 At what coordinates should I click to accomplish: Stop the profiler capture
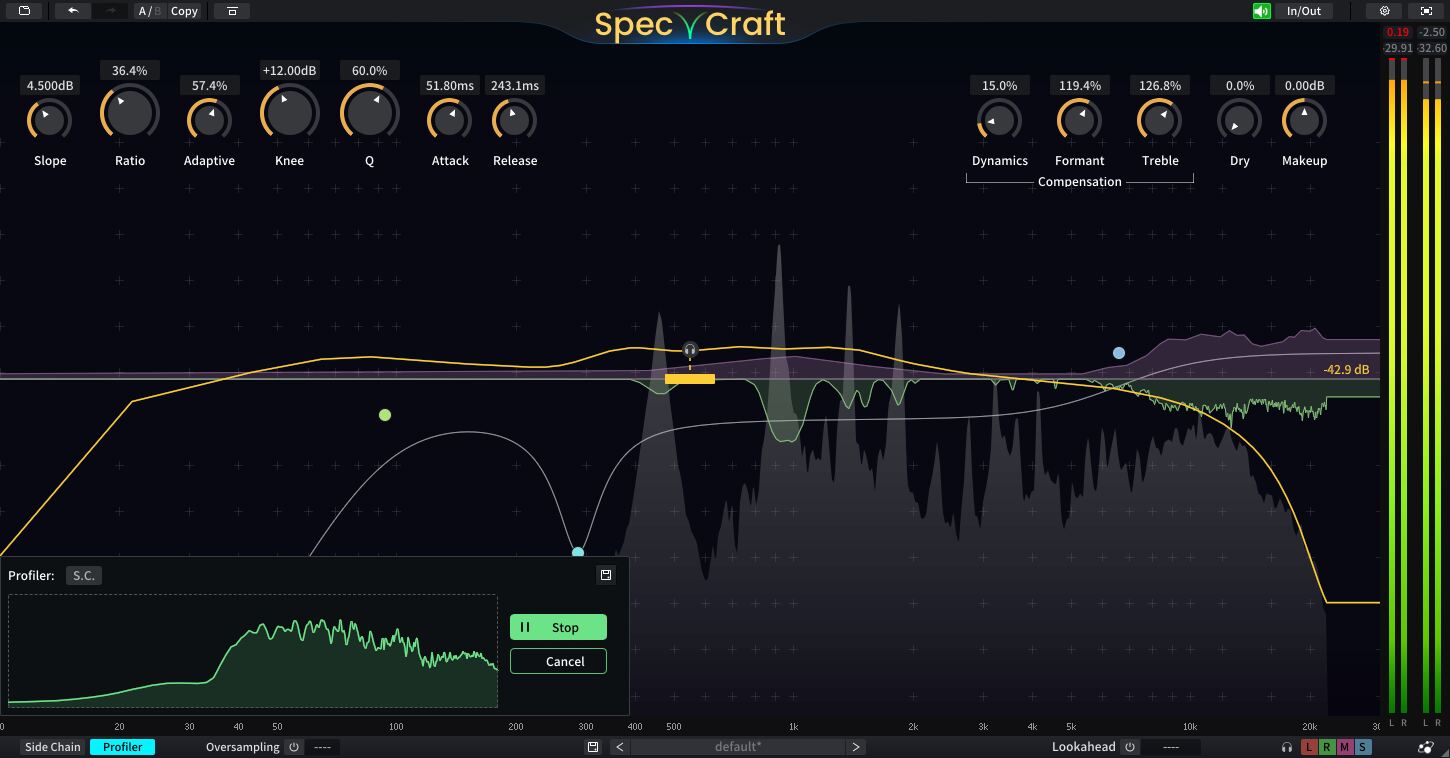point(558,627)
